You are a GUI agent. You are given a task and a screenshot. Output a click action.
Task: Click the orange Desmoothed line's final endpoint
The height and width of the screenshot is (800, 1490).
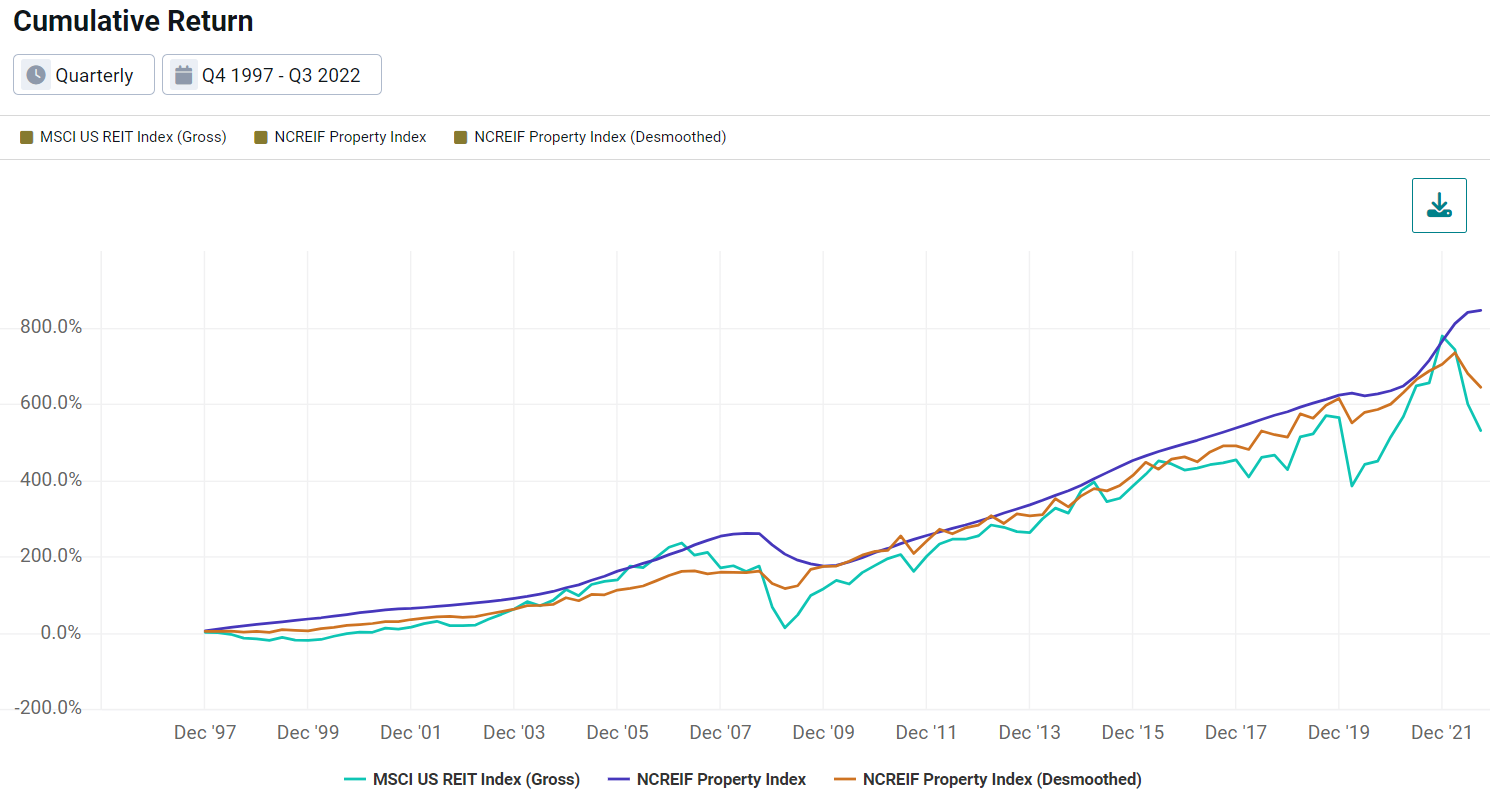pos(1481,388)
